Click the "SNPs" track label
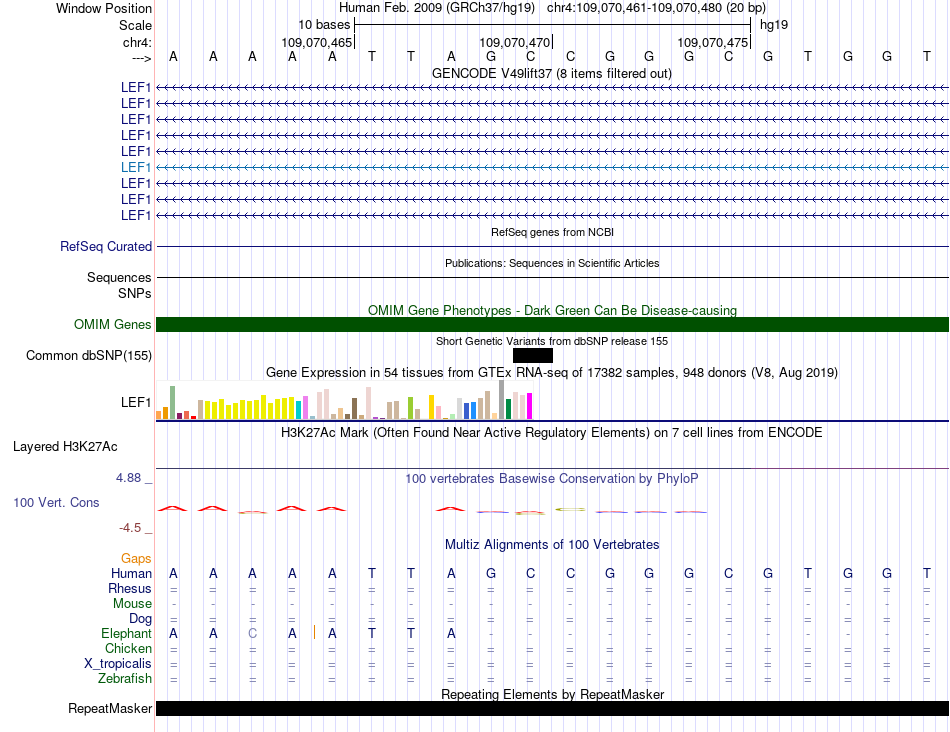This screenshot has height=732, width=950. tap(135, 293)
